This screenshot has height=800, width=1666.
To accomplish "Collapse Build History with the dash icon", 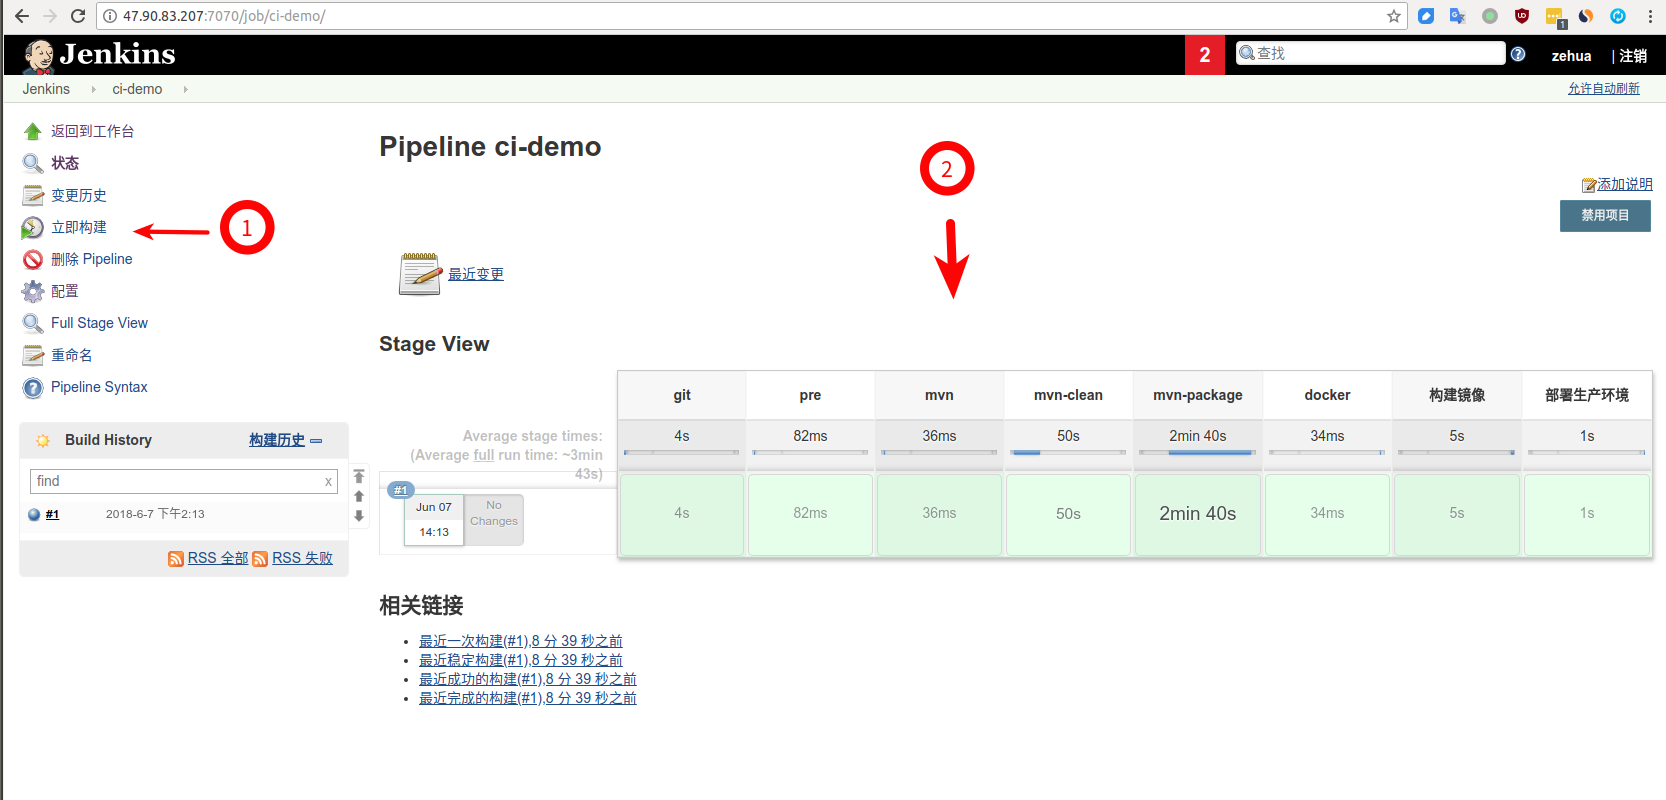I will click(316, 441).
